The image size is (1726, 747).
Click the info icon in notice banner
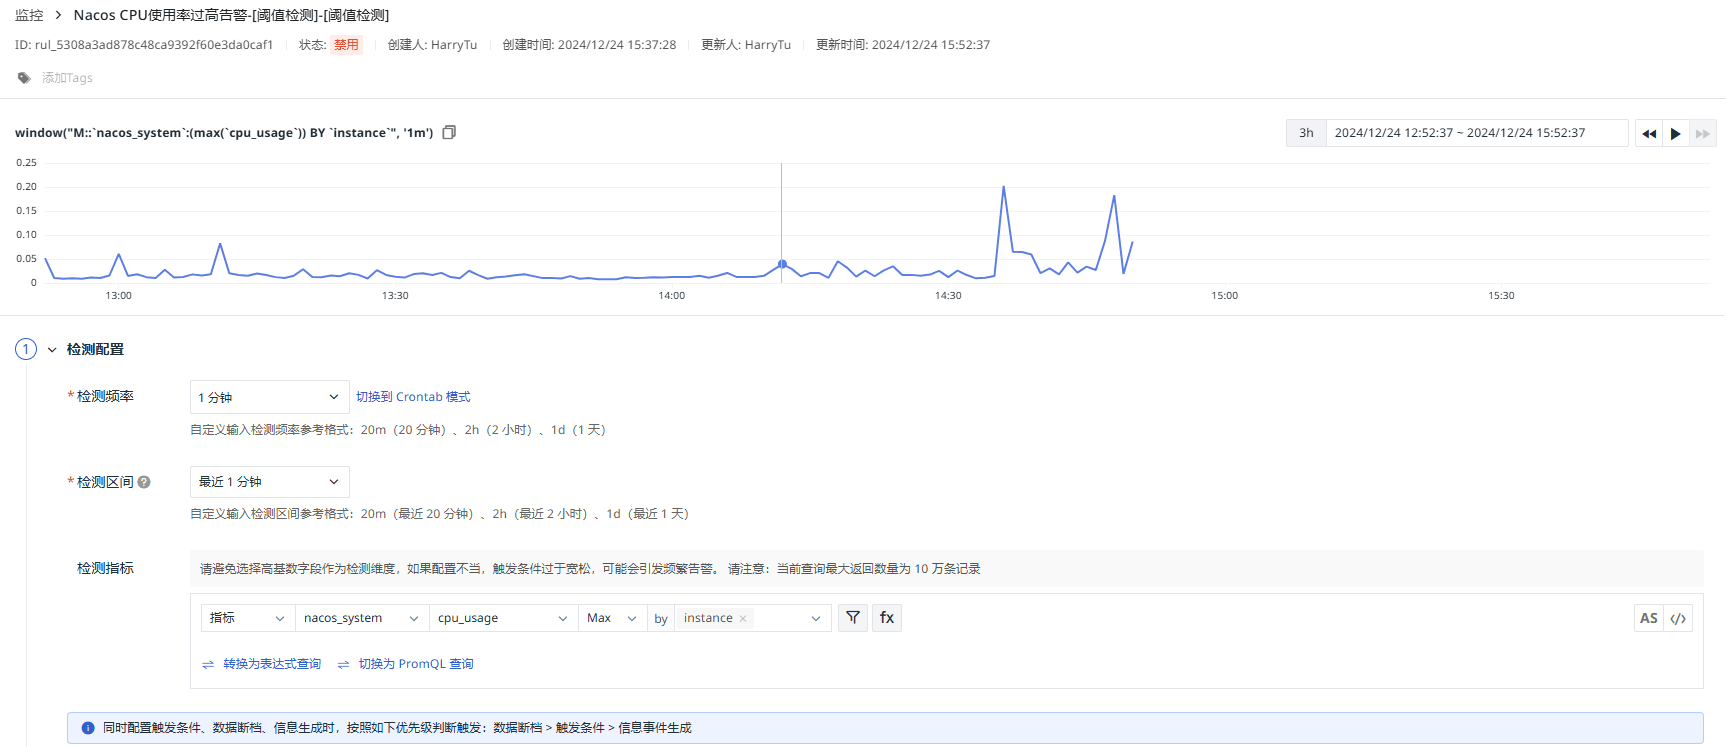88,728
